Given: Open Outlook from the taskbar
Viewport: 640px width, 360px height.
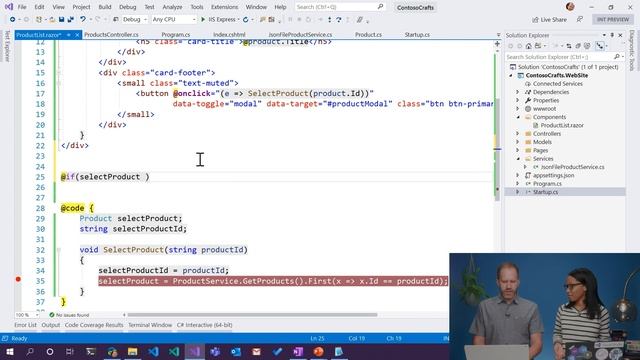Looking at the screenshot, I should pos(236,351).
